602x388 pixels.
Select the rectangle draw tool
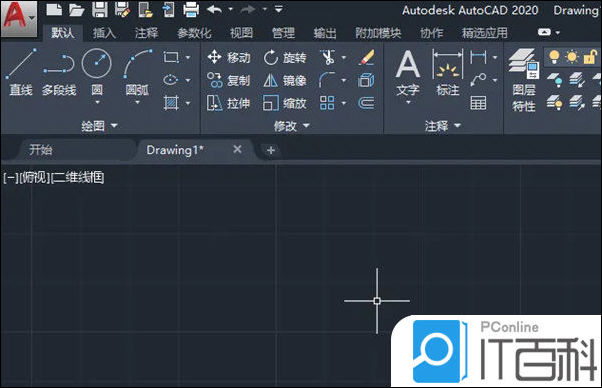click(171, 58)
